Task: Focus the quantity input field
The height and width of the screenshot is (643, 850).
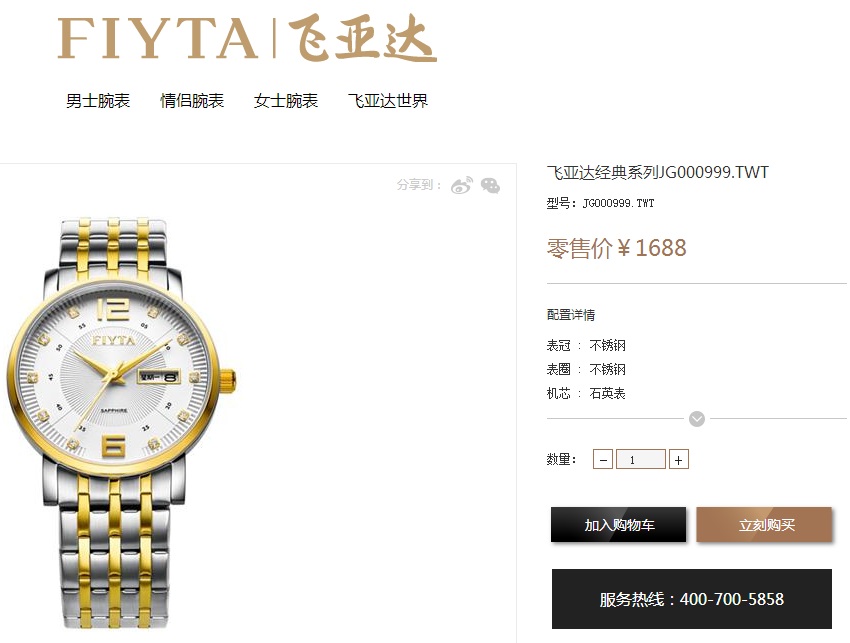Action: pyautogui.click(x=641, y=460)
